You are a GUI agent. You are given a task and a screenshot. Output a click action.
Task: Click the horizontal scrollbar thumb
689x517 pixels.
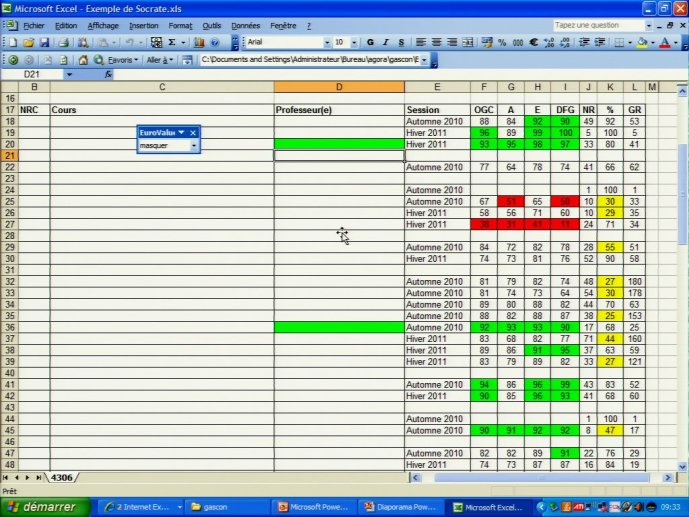[542, 477]
